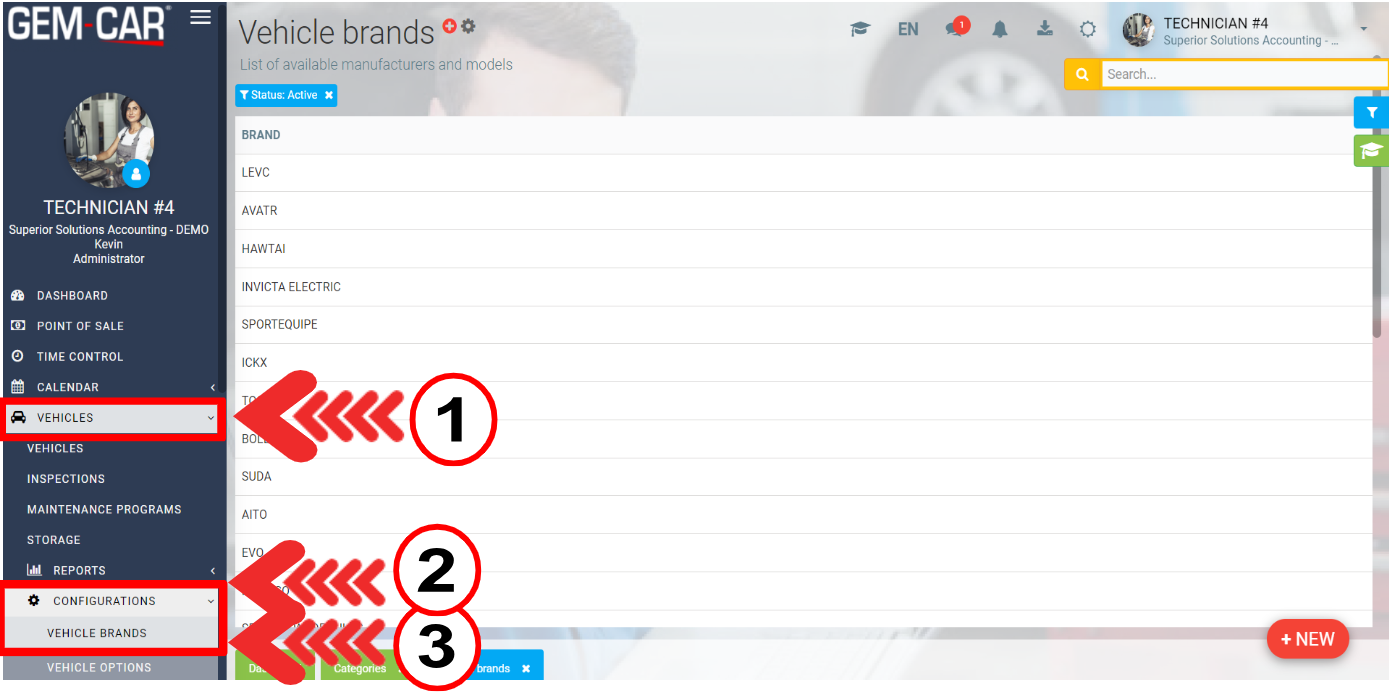Open the blue filter side tab

point(1372,113)
